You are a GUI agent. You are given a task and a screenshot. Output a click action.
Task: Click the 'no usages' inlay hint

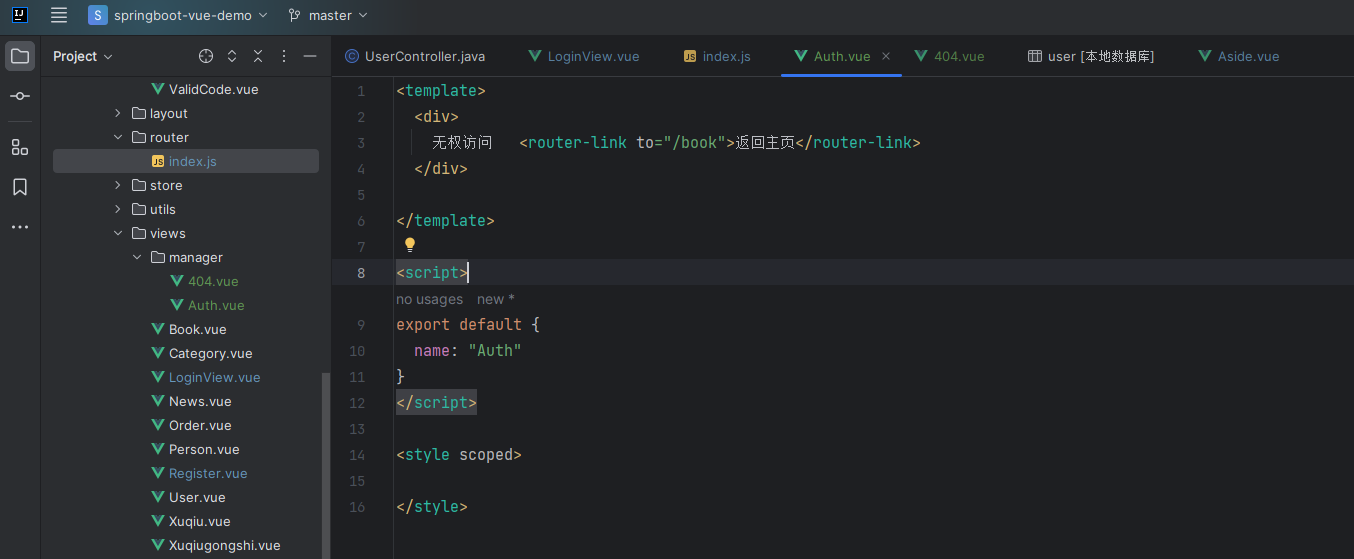pos(429,299)
